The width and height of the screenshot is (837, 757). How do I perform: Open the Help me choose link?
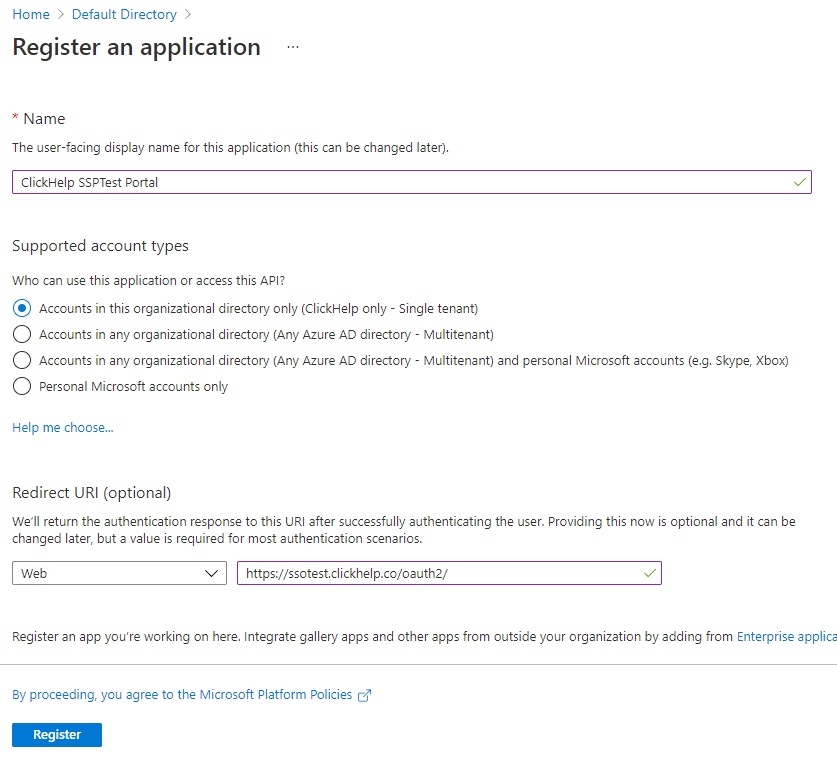coord(62,427)
